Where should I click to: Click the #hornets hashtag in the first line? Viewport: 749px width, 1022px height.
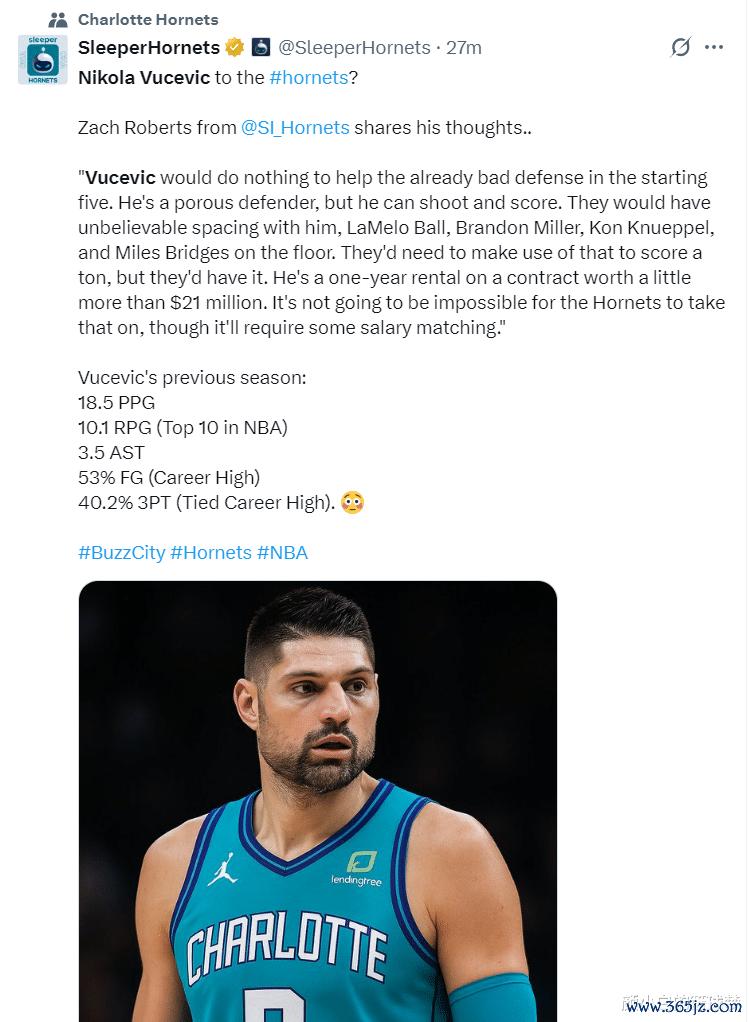click(x=307, y=77)
